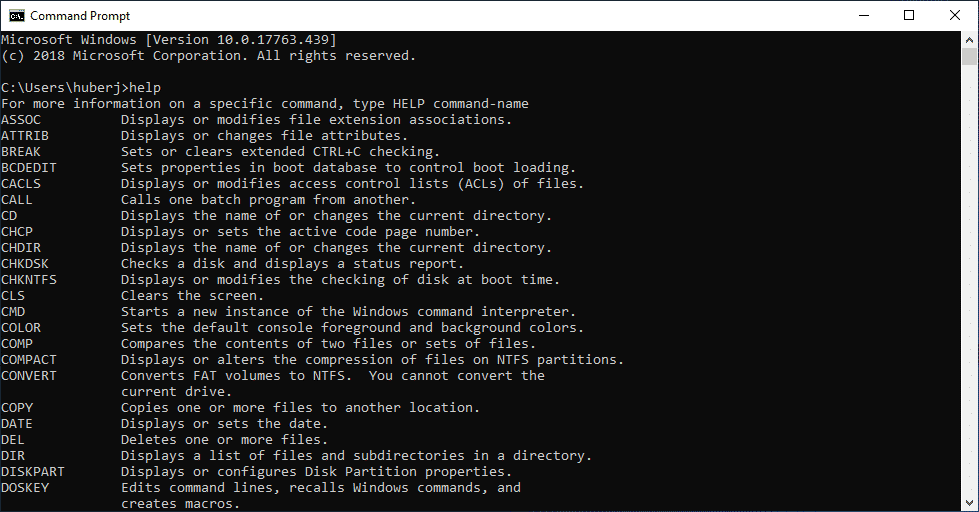Screen dimensions: 979x512
Task: Click the scrollbar up arrow
Action: (969, 39)
